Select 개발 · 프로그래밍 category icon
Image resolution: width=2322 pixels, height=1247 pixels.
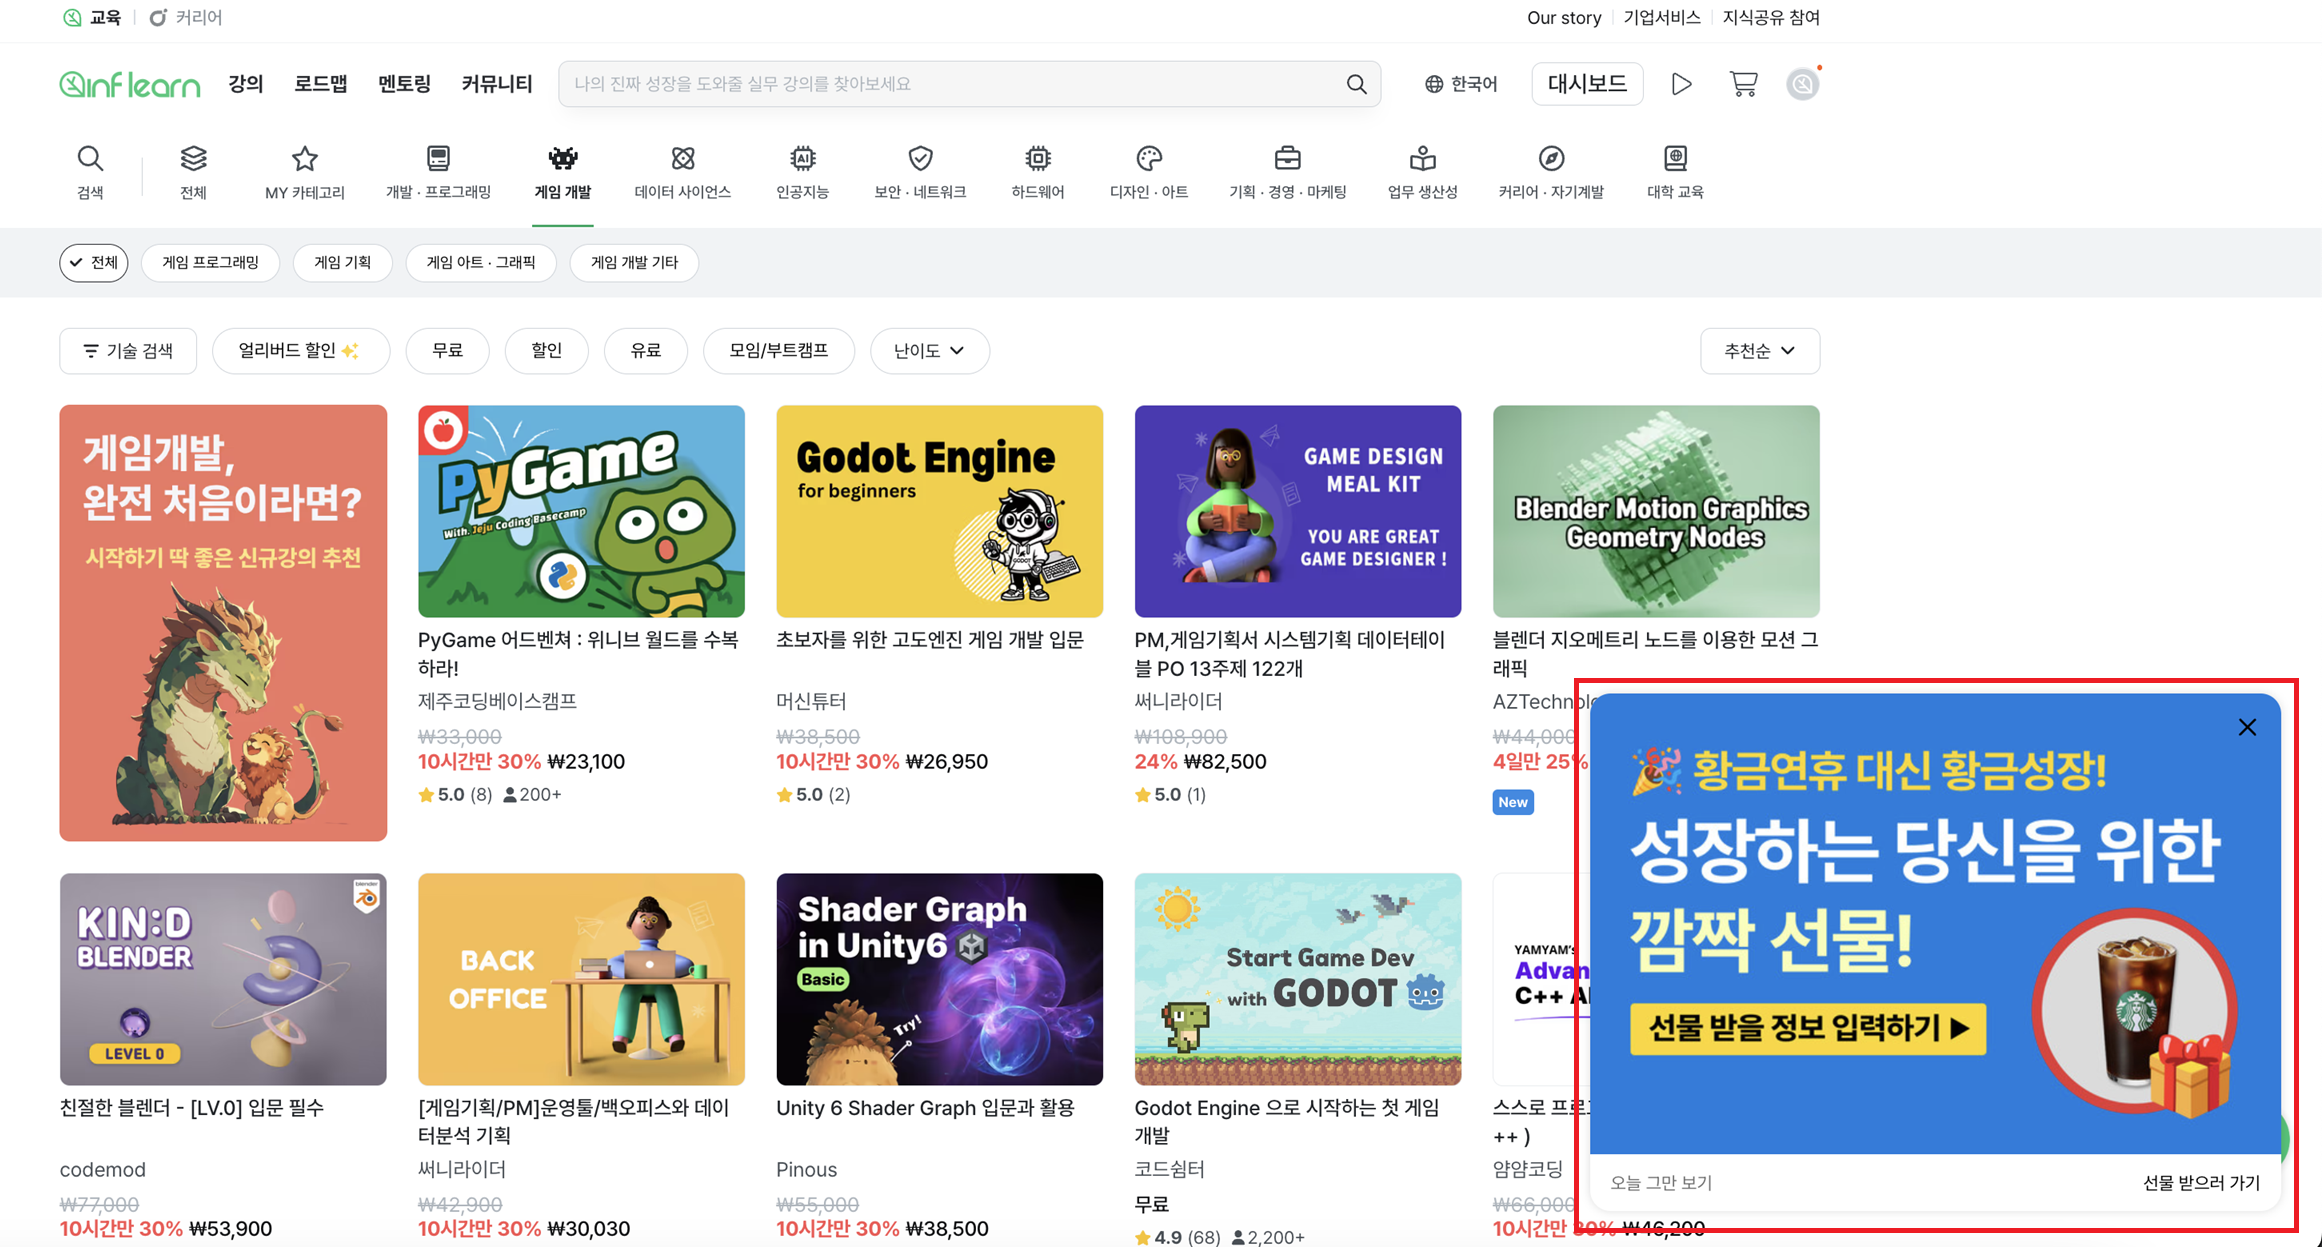[x=438, y=158]
